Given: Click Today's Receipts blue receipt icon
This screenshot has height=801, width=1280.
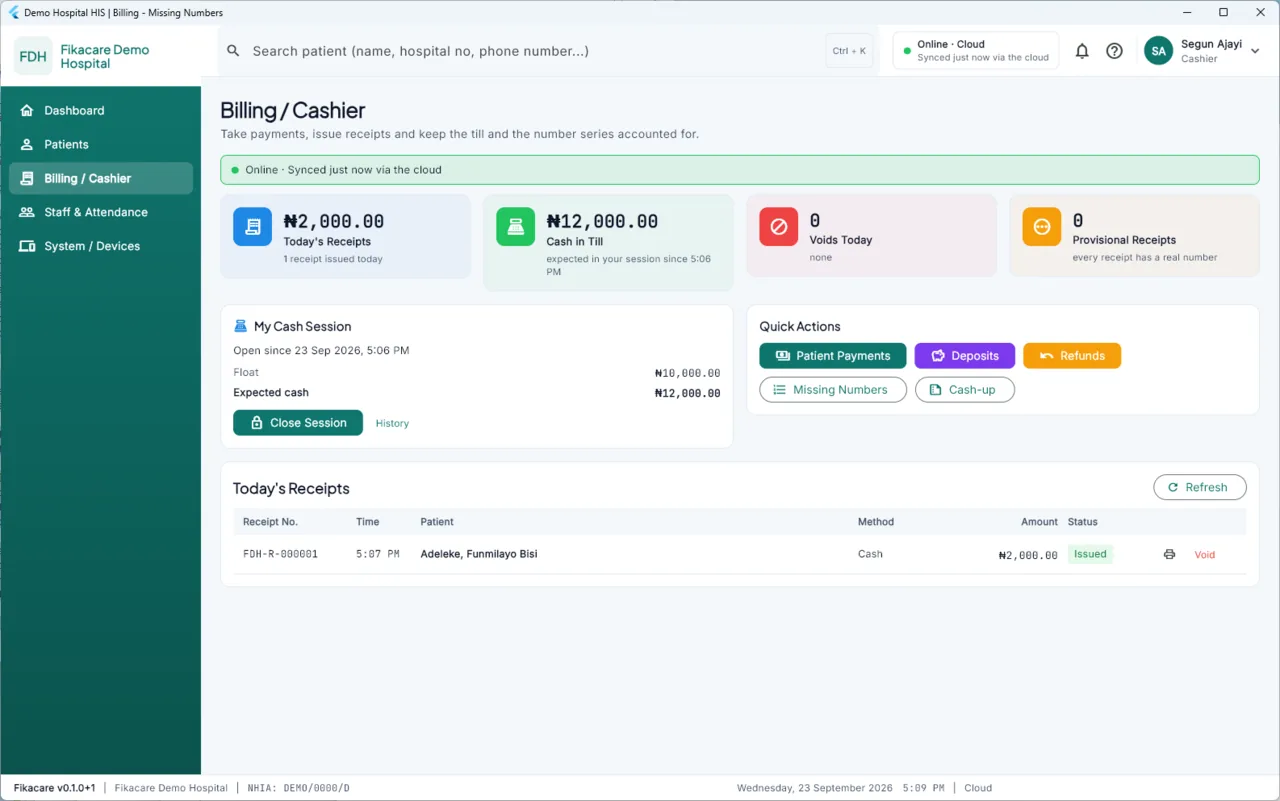Looking at the screenshot, I should (252, 227).
